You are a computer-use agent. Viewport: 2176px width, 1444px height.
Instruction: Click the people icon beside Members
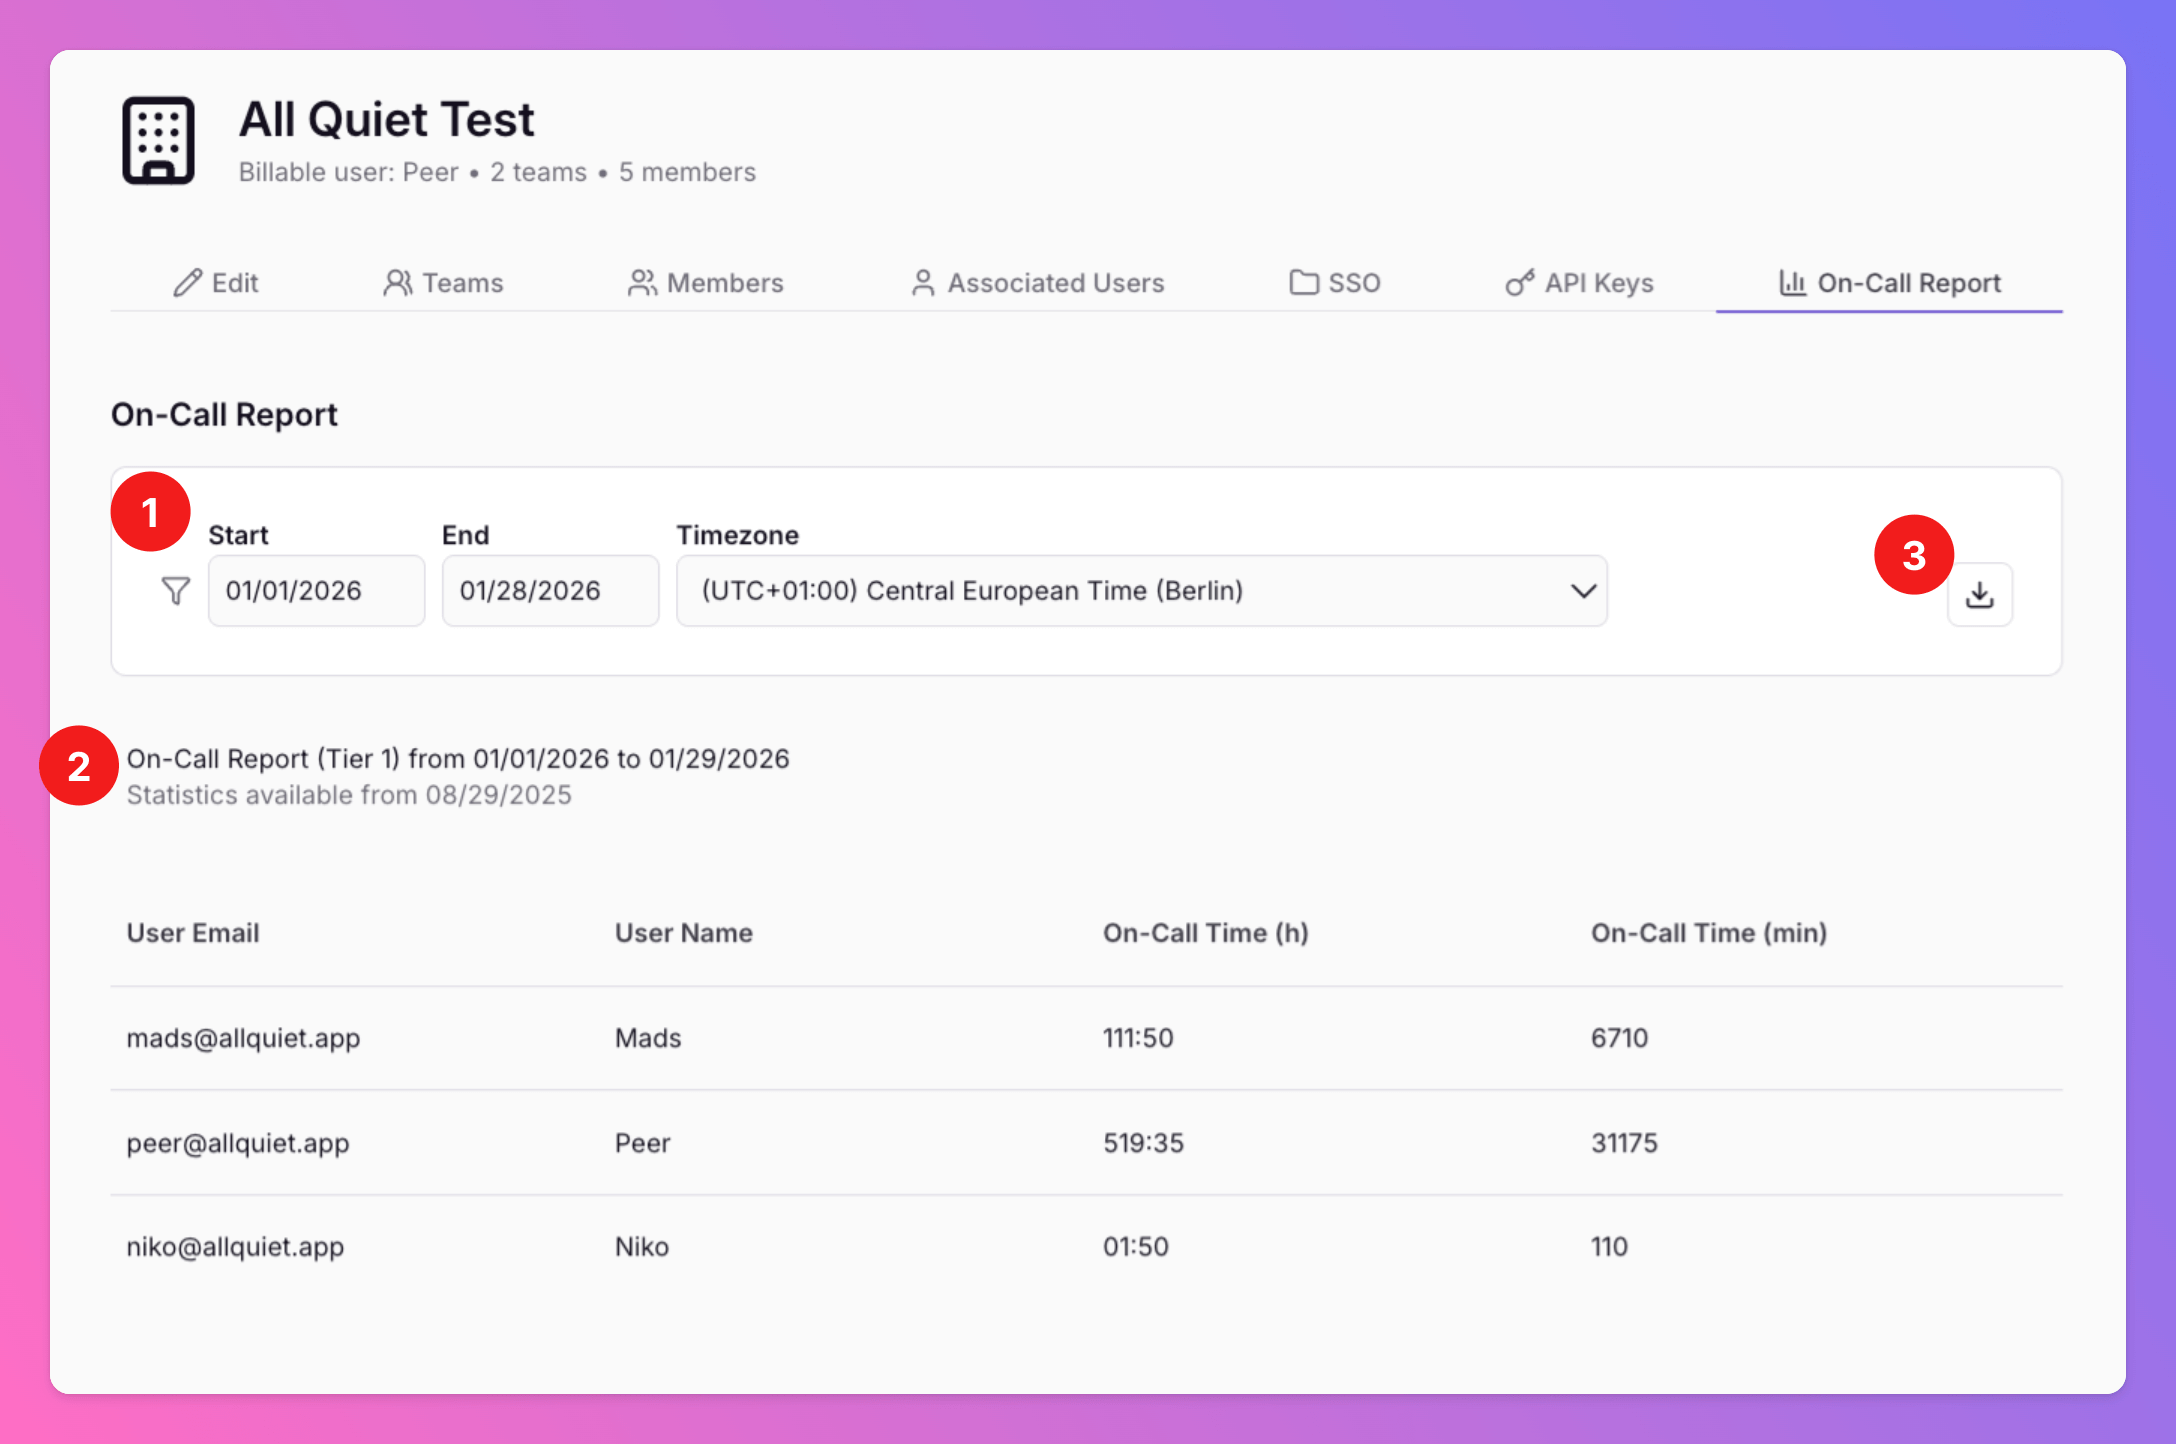click(x=642, y=283)
